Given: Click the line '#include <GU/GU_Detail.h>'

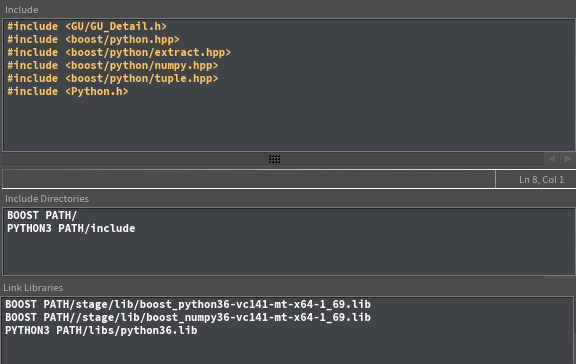Looking at the screenshot, I should tap(87, 26).
